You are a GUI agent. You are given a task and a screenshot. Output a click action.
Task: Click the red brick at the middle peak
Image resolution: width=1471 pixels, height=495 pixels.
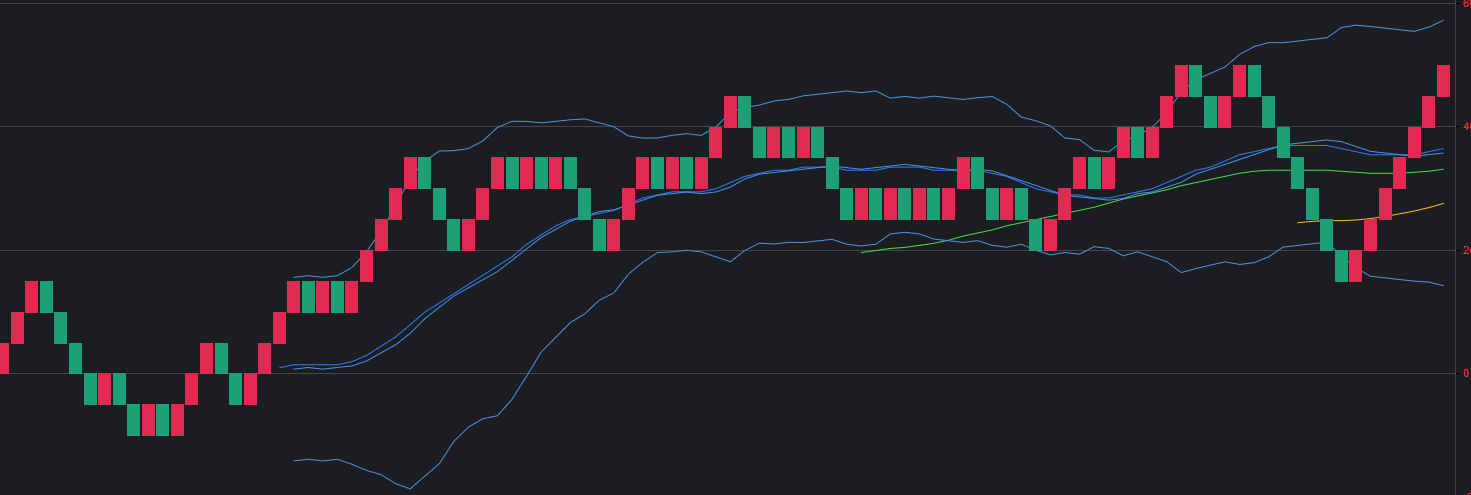730,112
